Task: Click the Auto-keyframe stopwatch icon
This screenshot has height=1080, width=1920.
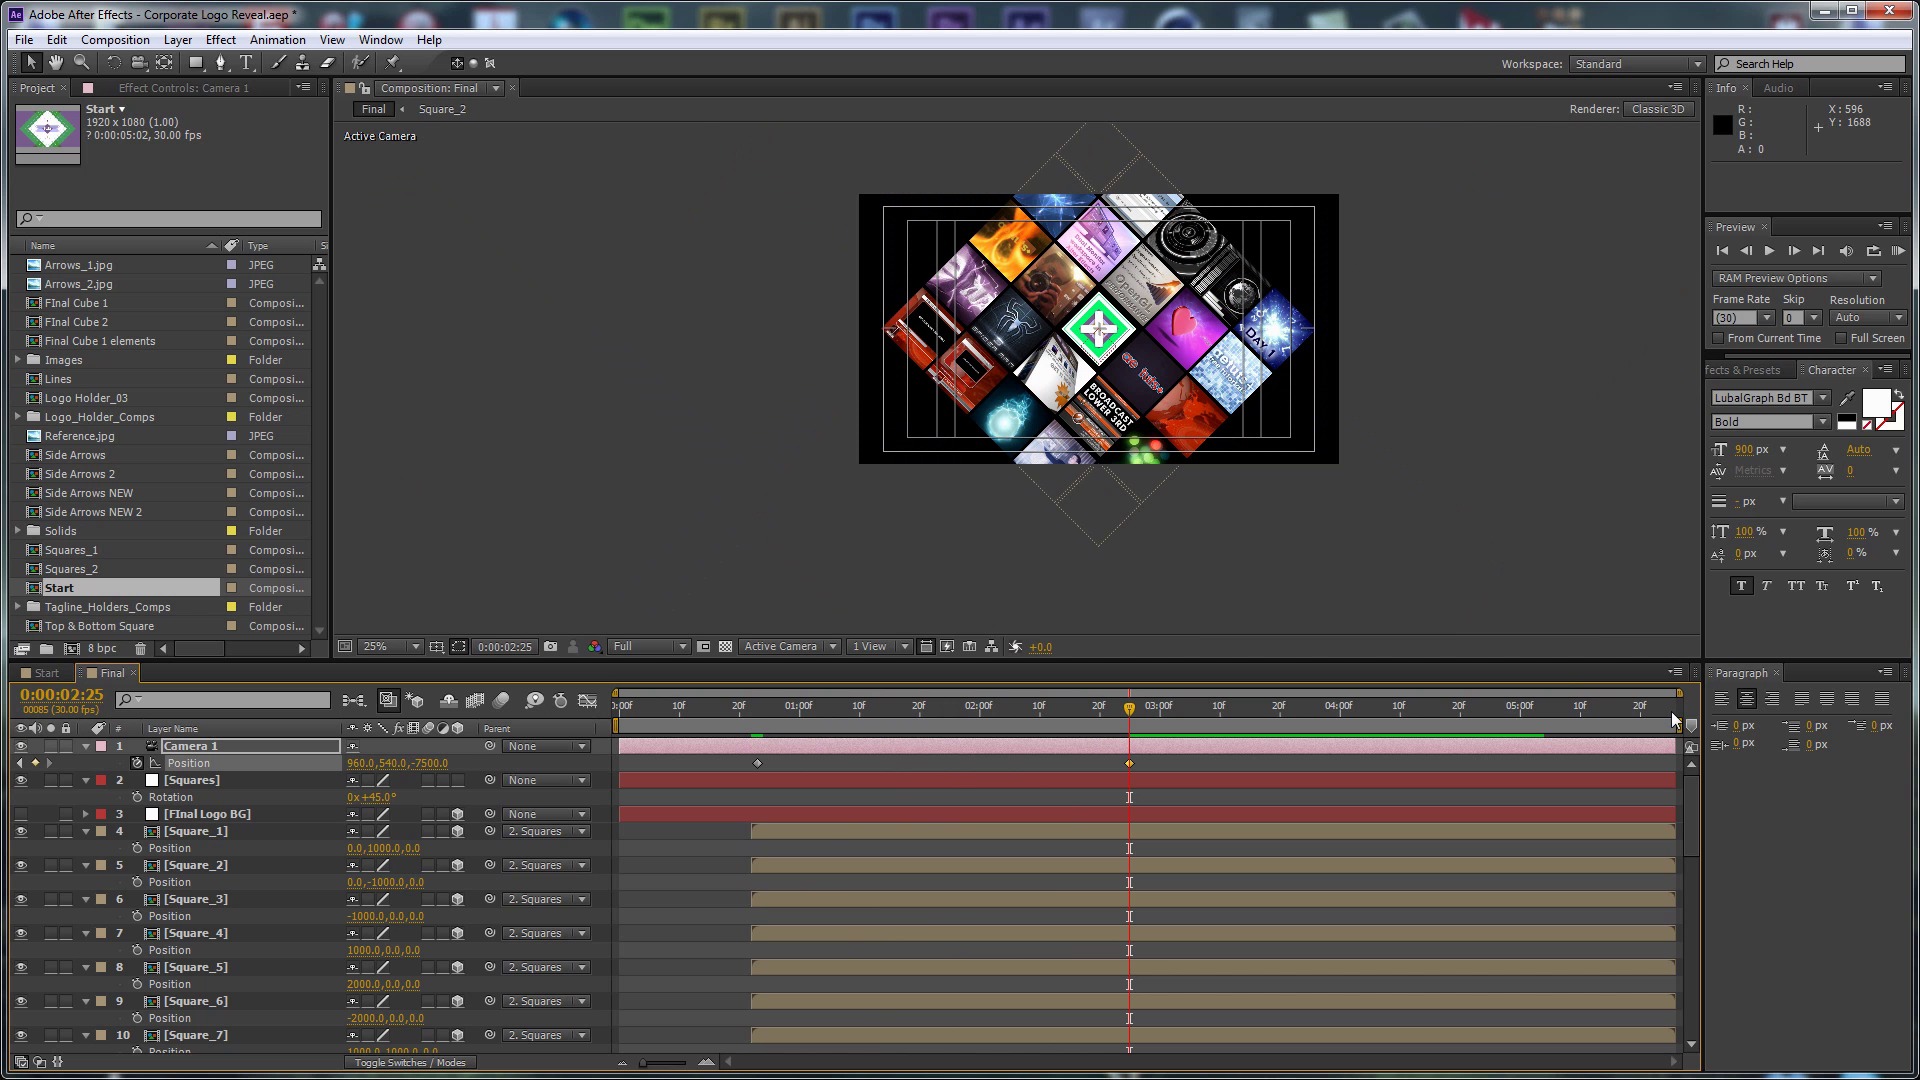Action: tap(560, 700)
